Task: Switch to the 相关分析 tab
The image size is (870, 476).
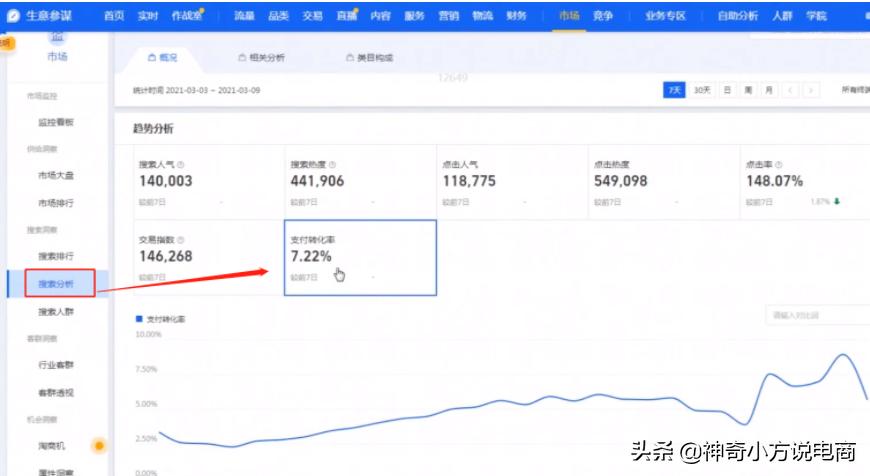Action: click(261, 58)
